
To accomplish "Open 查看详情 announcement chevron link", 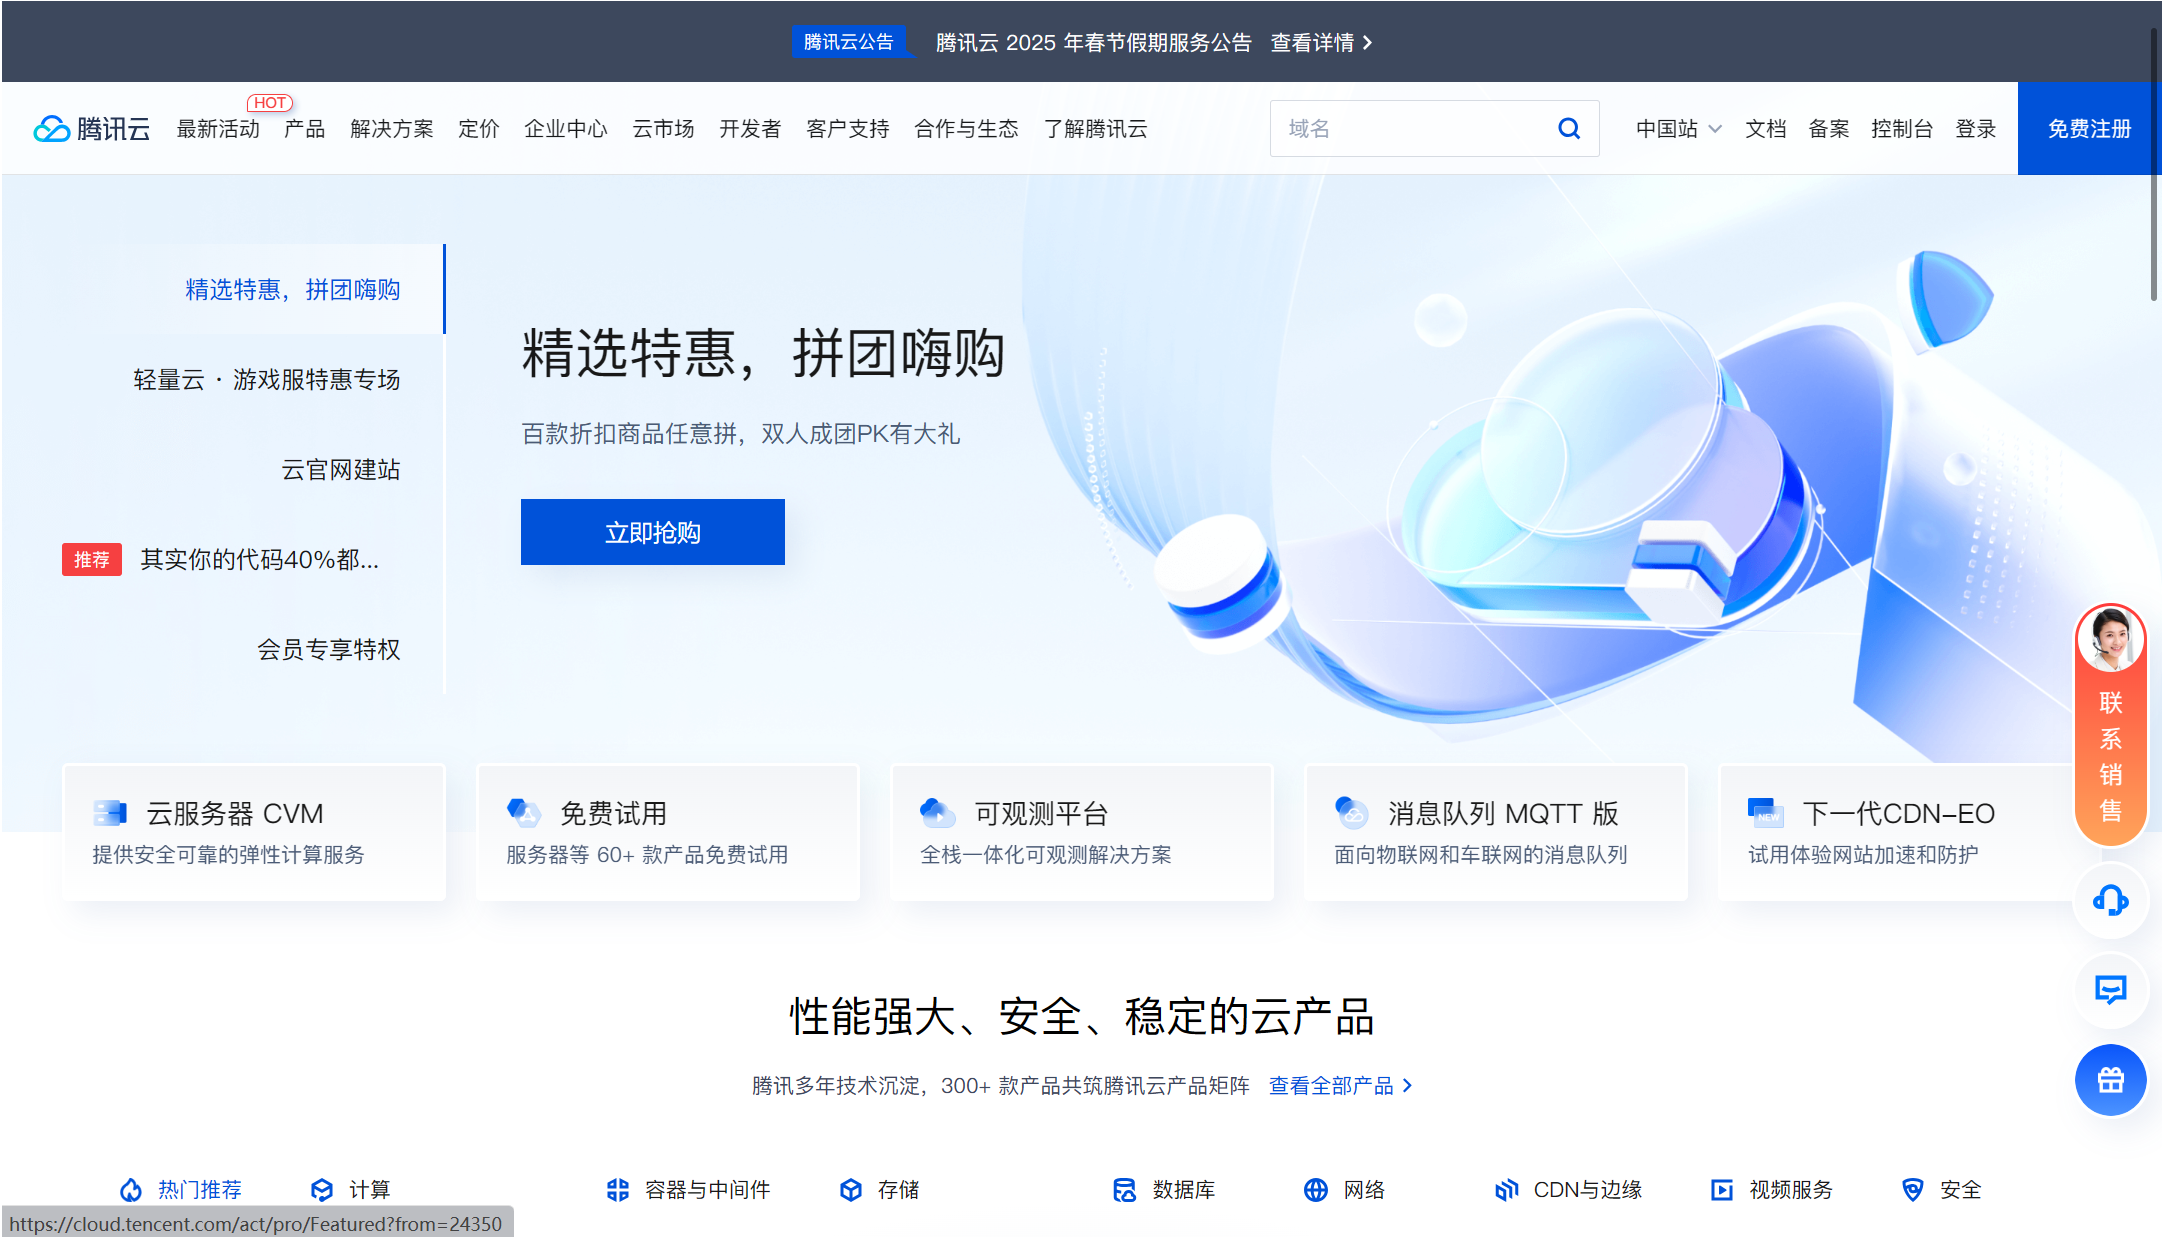I will pyautogui.click(x=1322, y=42).
